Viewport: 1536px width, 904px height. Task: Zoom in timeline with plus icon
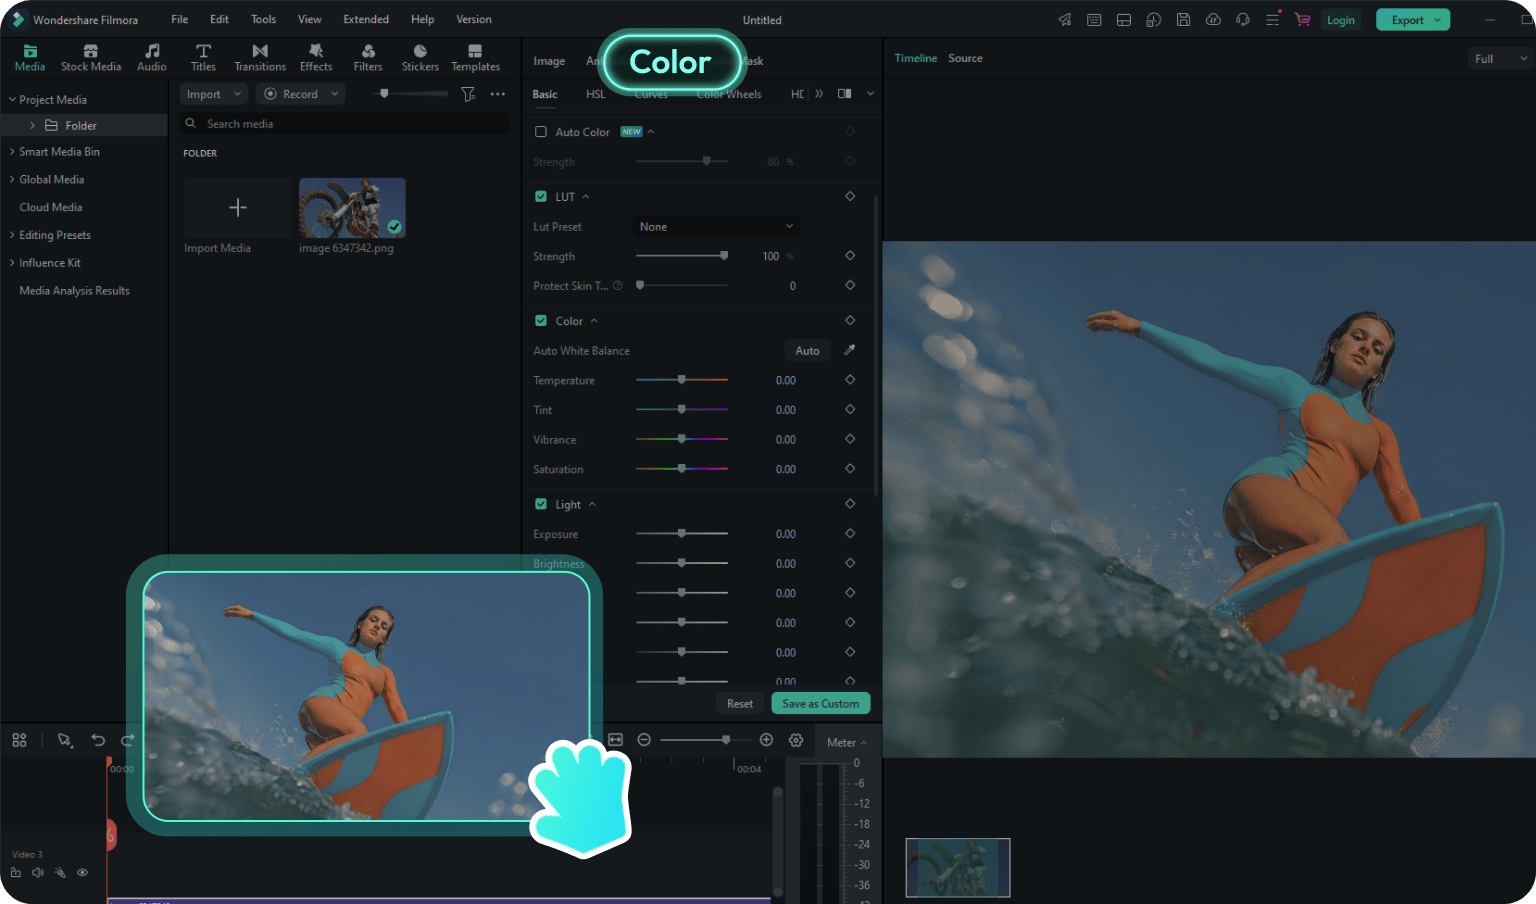(766, 740)
